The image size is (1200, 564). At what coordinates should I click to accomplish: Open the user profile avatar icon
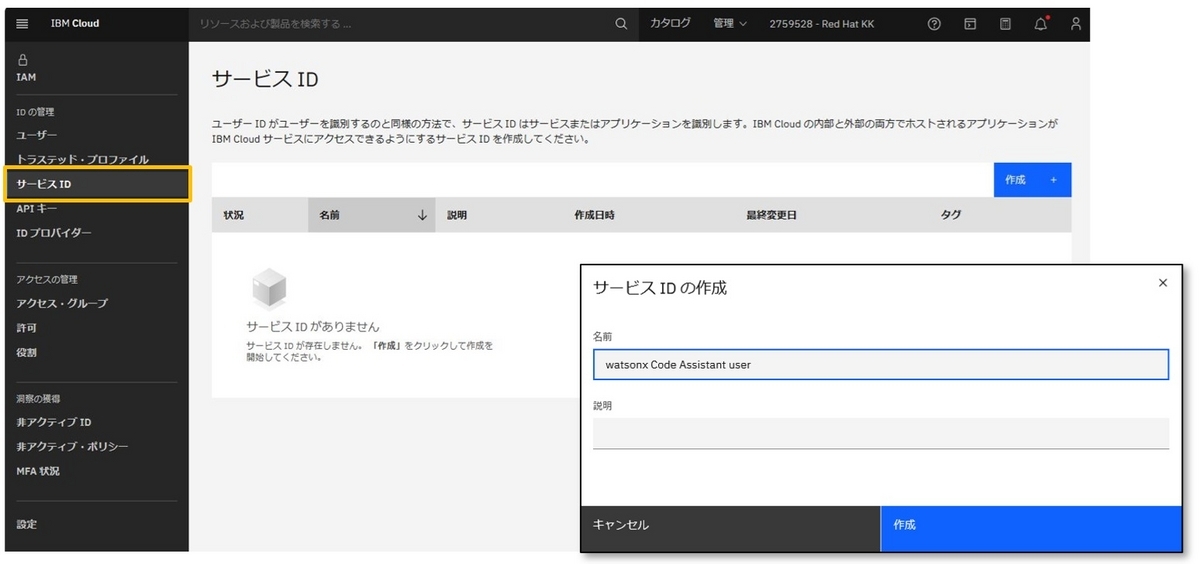click(x=1076, y=24)
